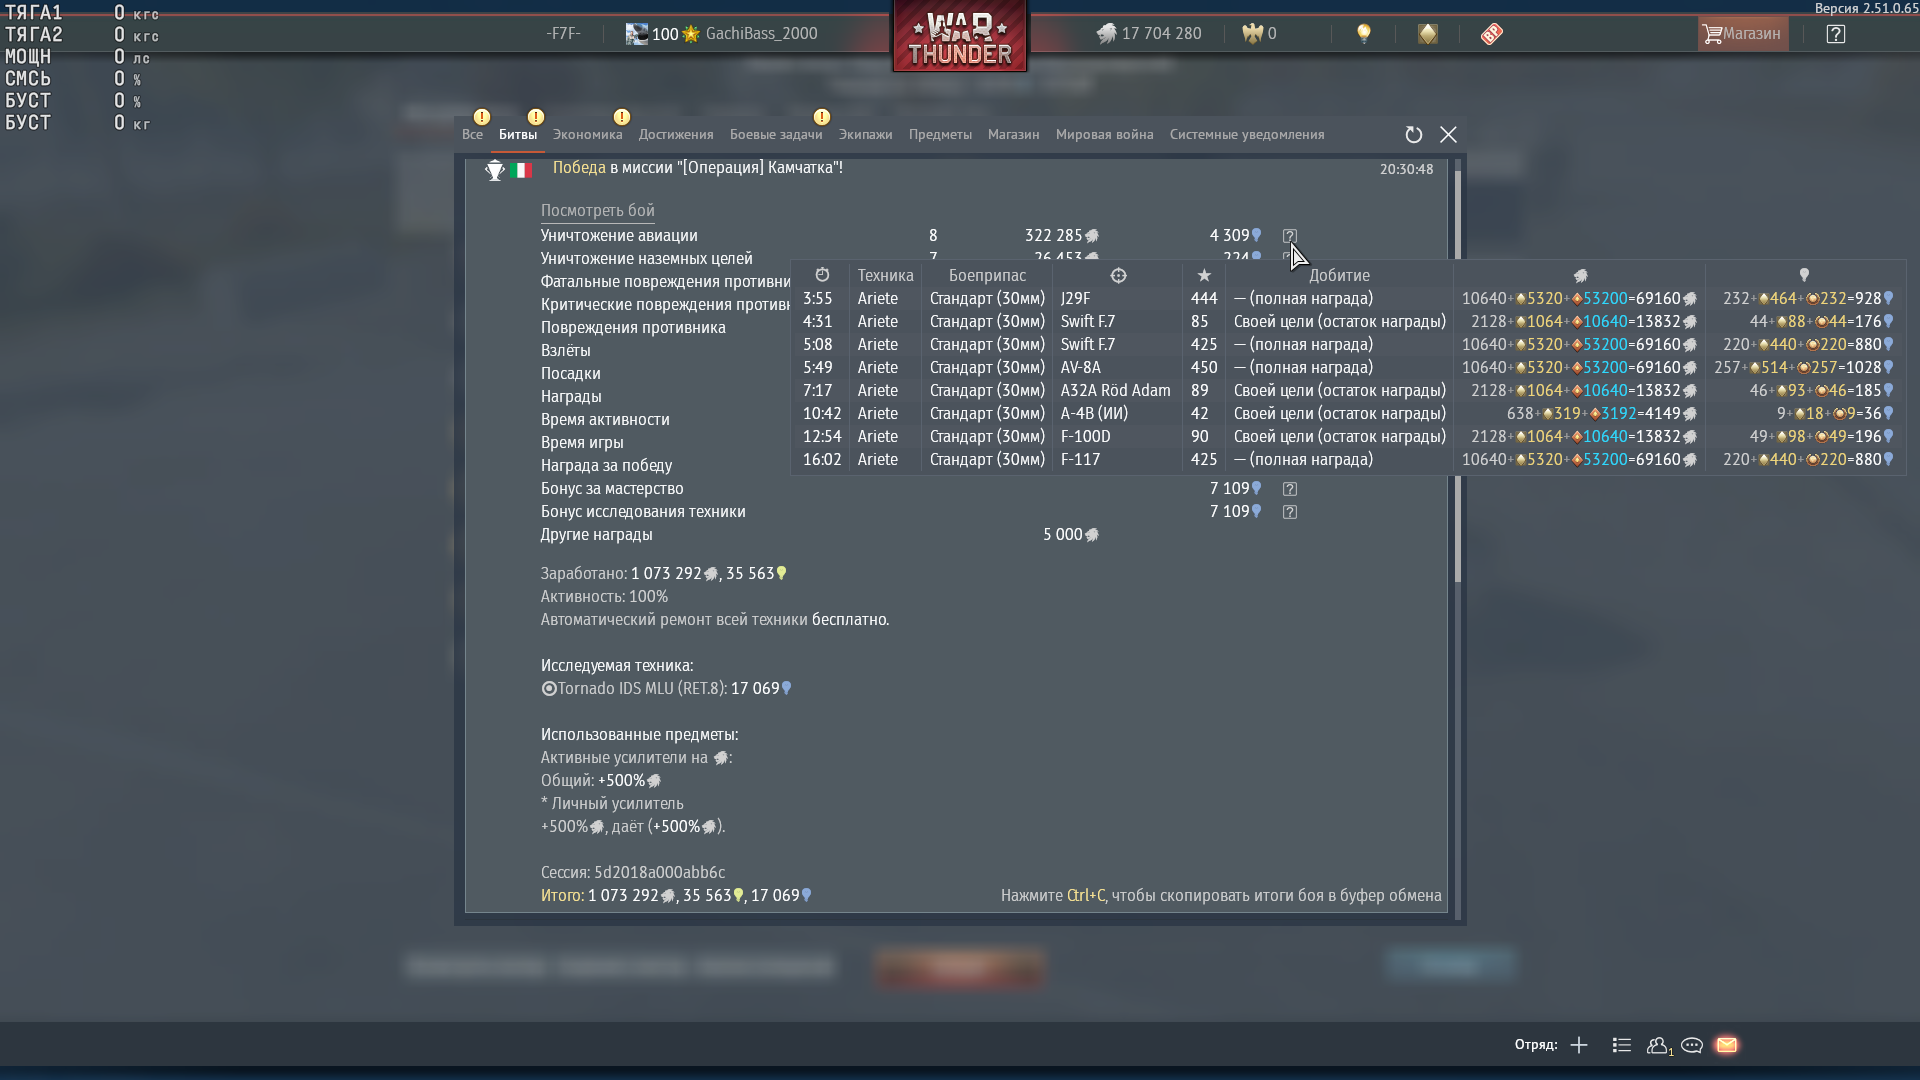Select Системные уведомления tab

click(1246, 135)
